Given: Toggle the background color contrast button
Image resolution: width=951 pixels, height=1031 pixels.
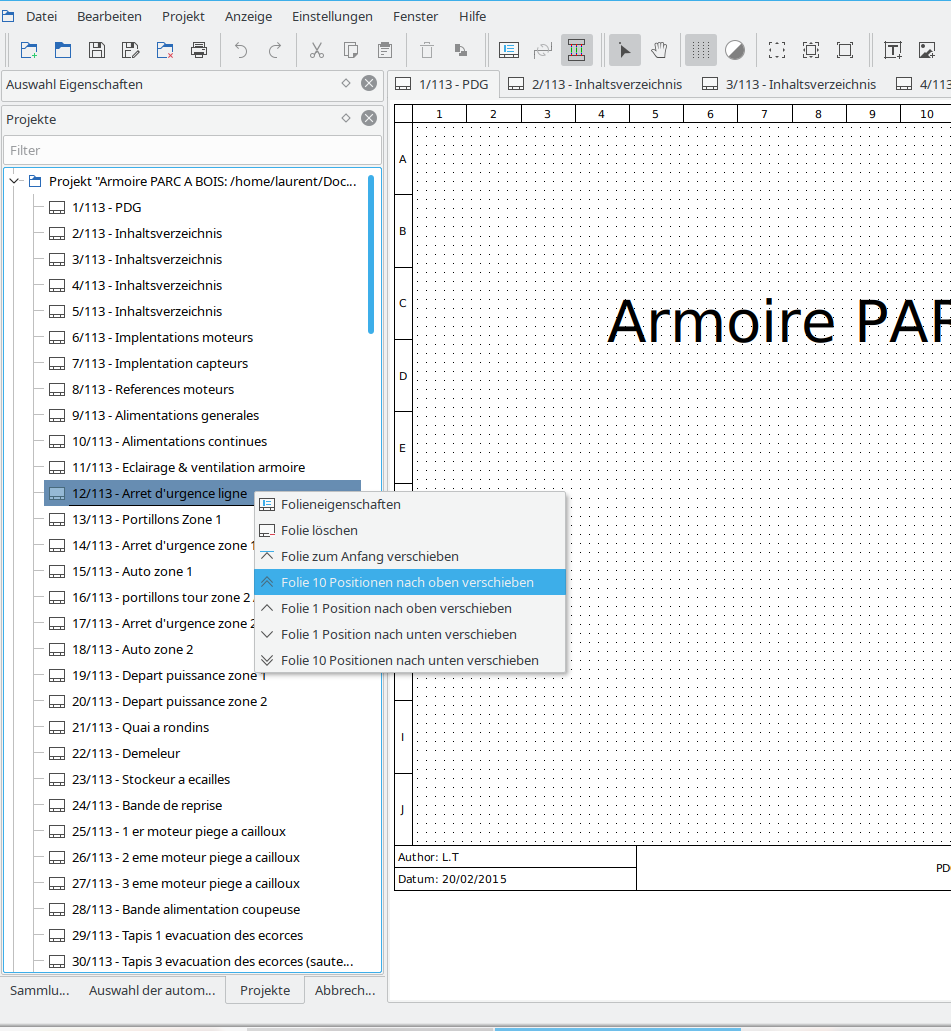Looking at the screenshot, I should click(x=735, y=50).
